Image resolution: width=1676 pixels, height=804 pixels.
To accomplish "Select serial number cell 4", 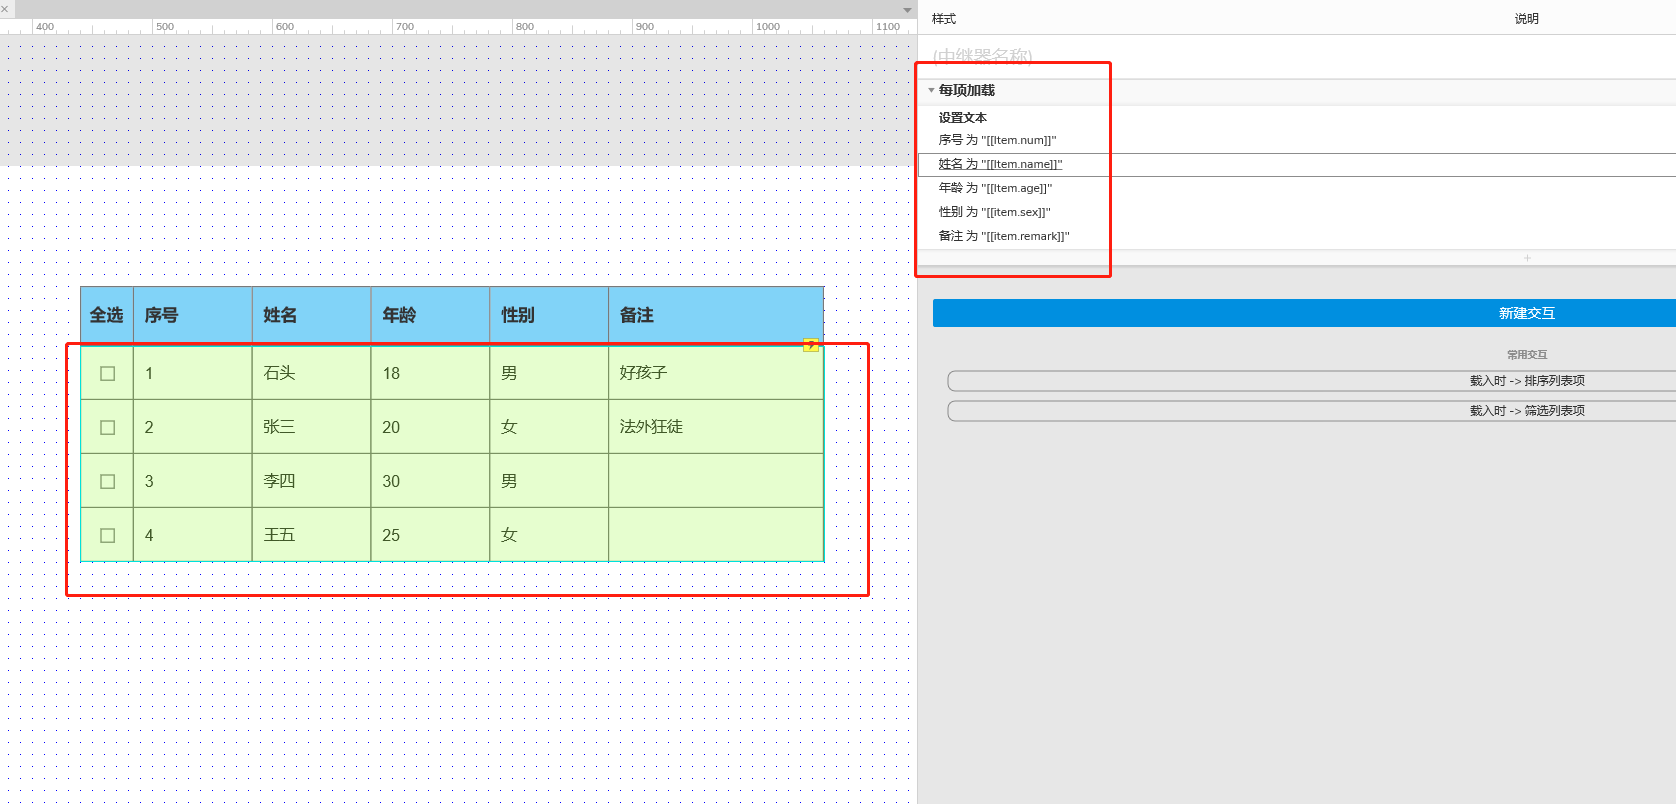I will click(192, 535).
